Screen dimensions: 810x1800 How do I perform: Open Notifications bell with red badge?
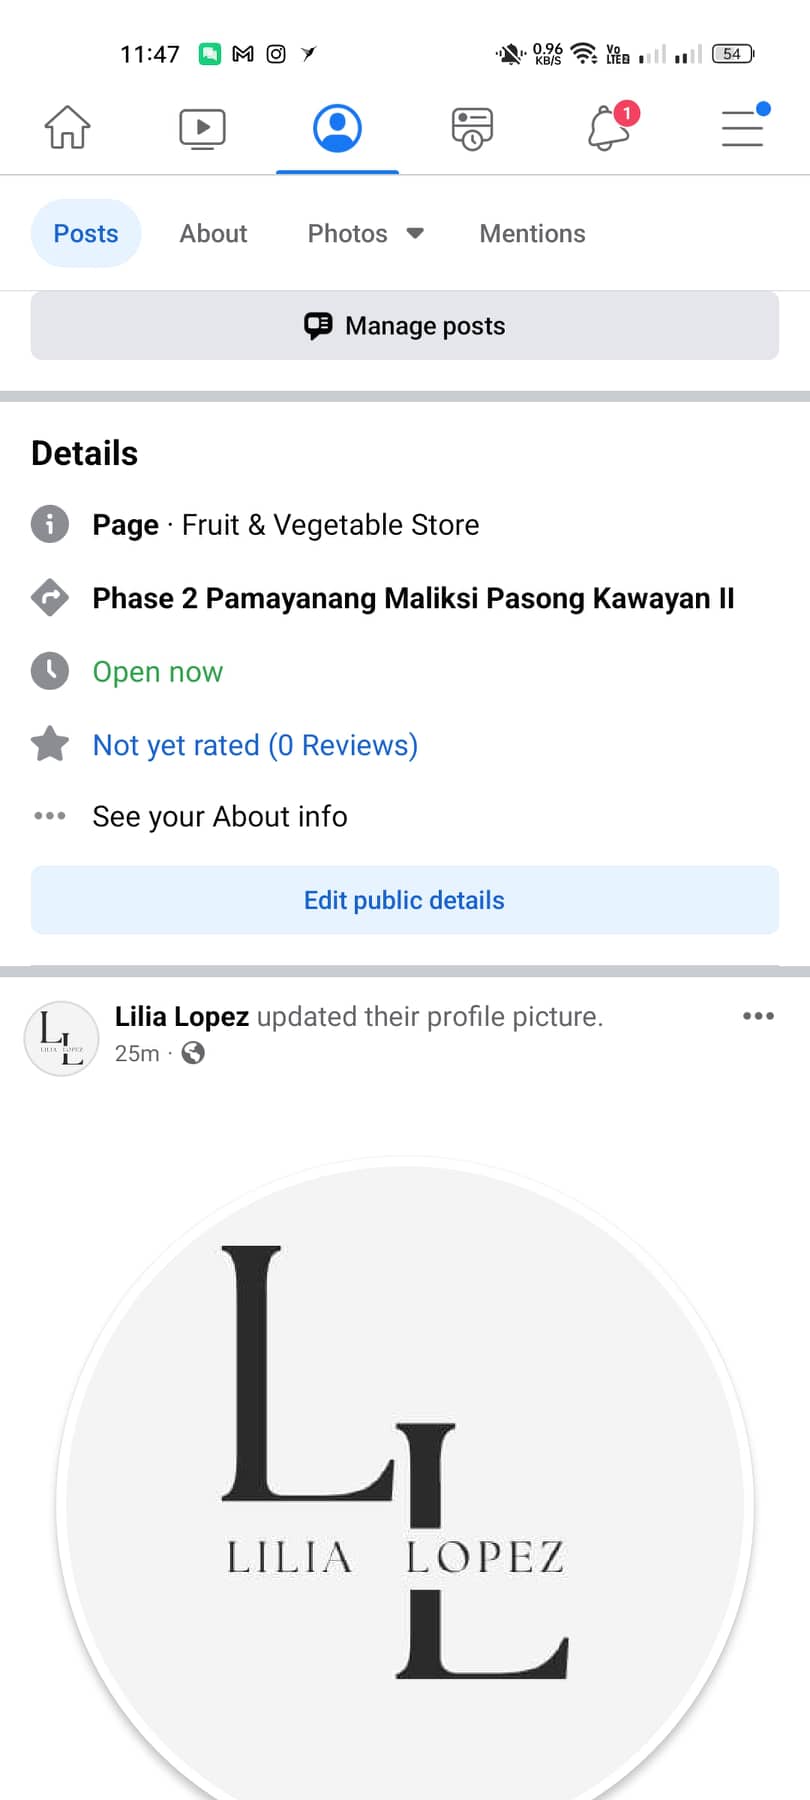[x=608, y=128]
